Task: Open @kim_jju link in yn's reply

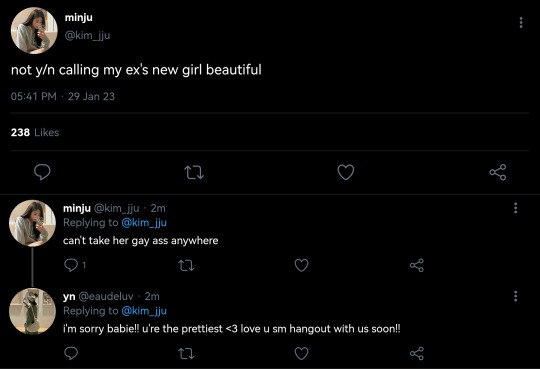Action: click(x=144, y=311)
